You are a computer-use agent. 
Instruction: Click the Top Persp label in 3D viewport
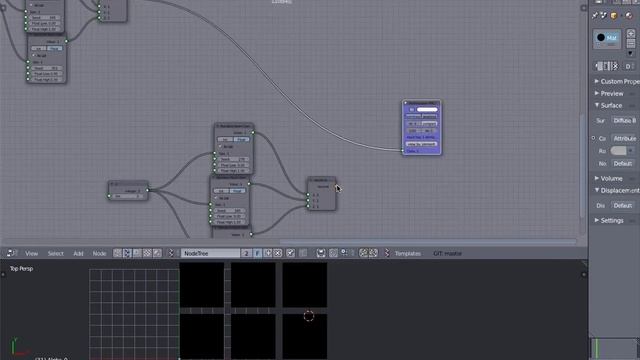(21, 269)
